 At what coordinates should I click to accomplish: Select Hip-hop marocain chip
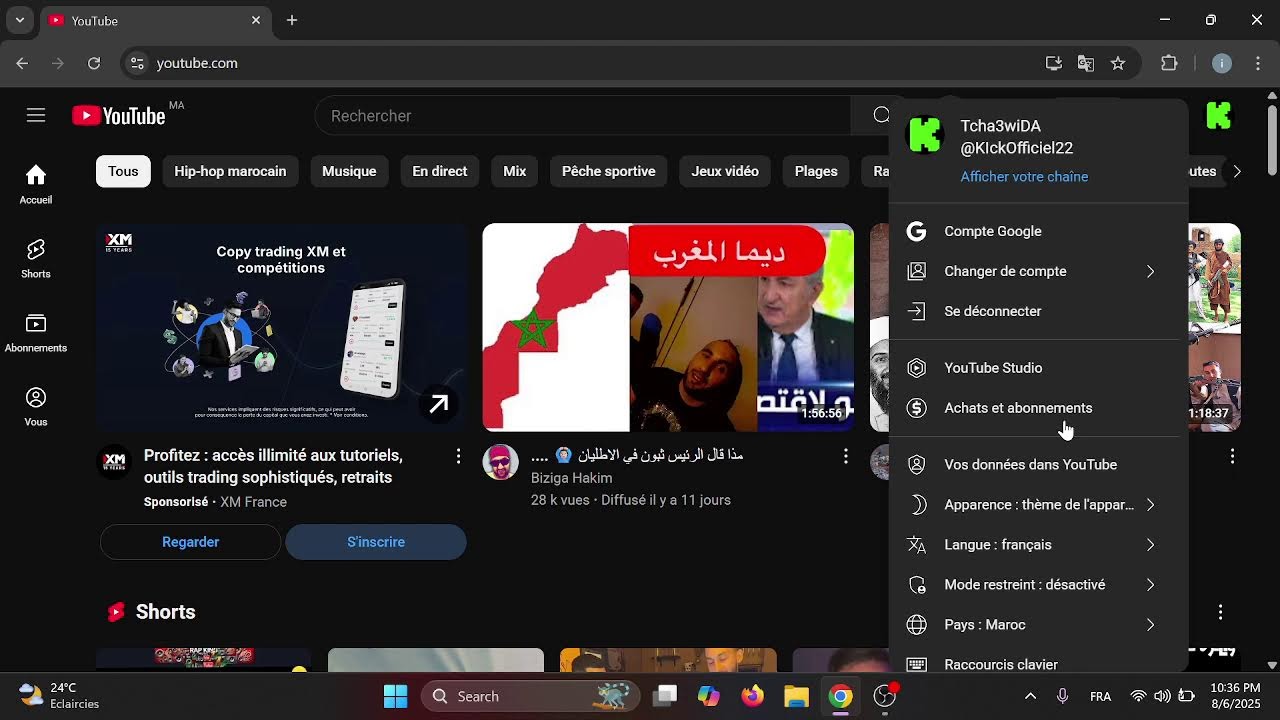pos(230,171)
